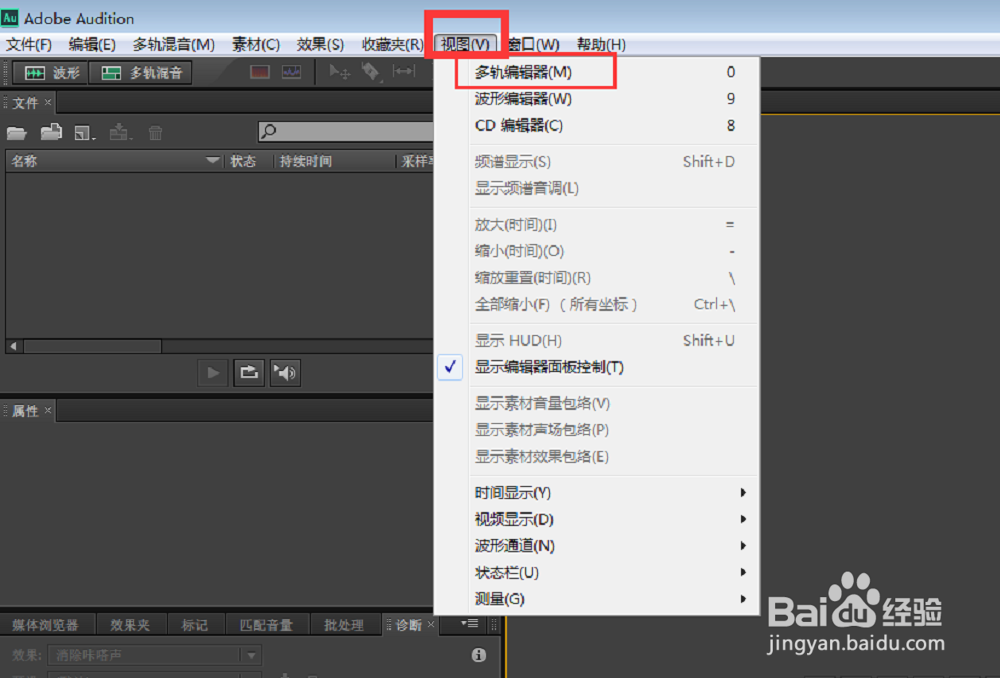This screenshot has width=1000, height=678.
Task: Toggle the spectral frequency display icon
Action: click(260, 72)
